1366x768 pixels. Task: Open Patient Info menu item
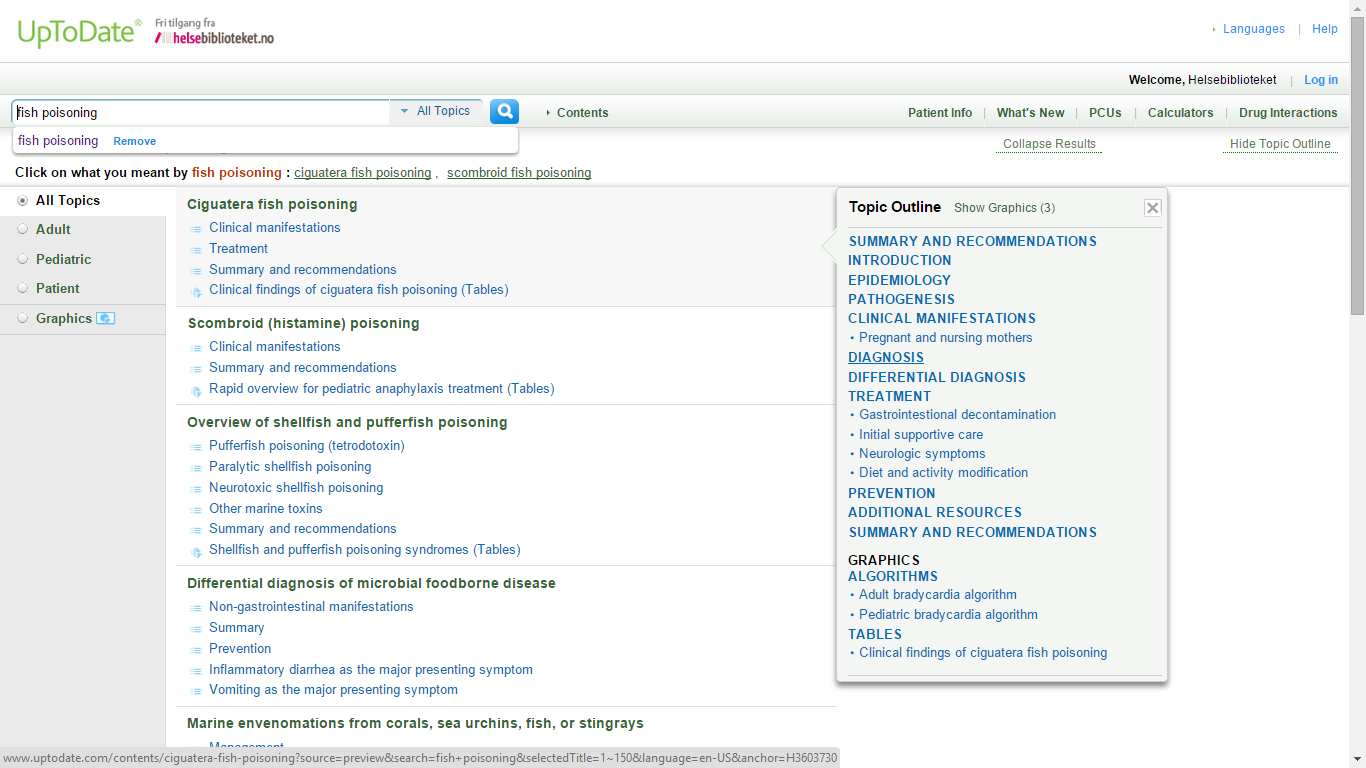click(x=940, y=113)
